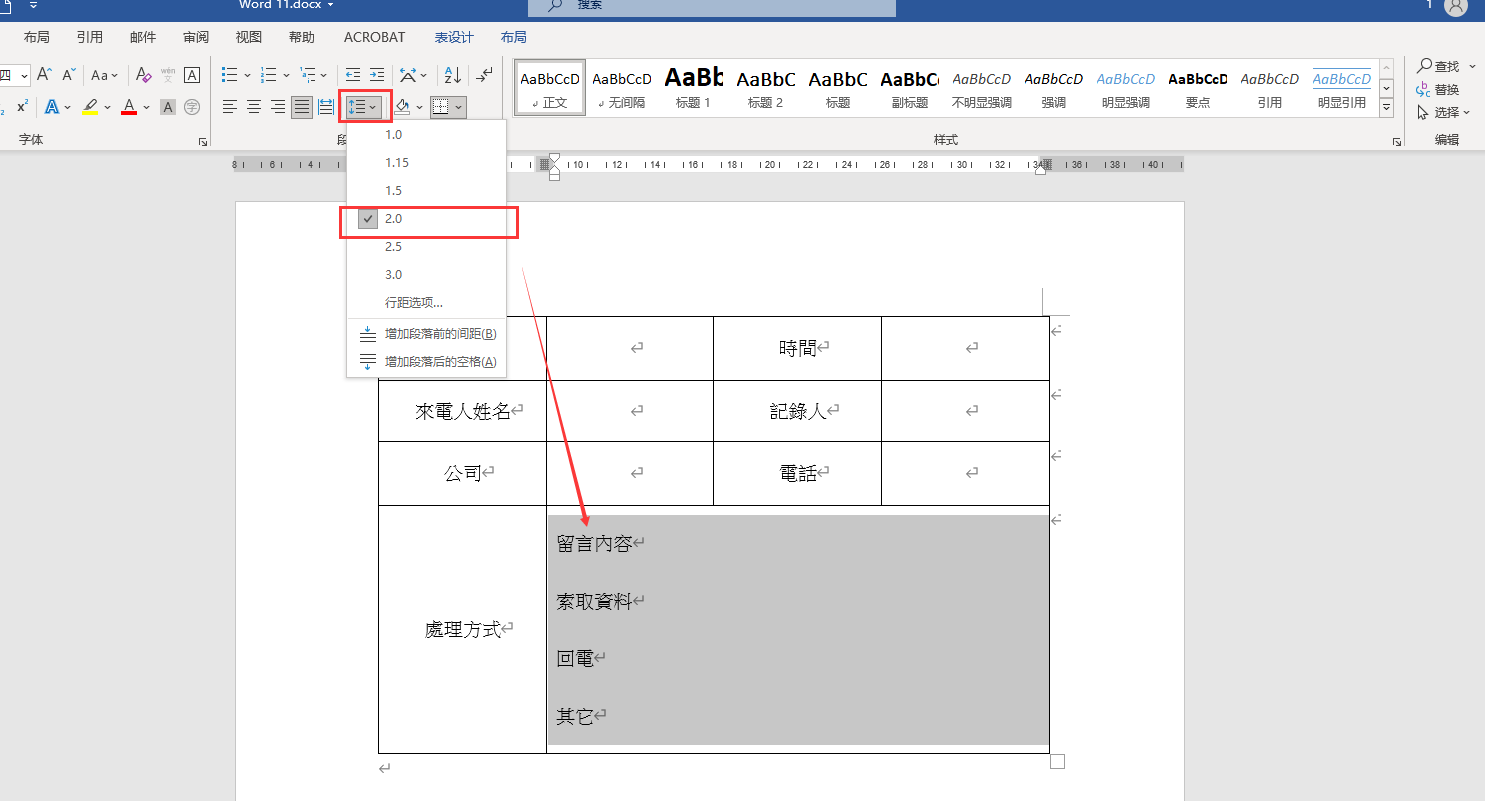This screenshot has width=1485, height=801.
Task: Click the Text Effects icon
Action: point(52,106)
